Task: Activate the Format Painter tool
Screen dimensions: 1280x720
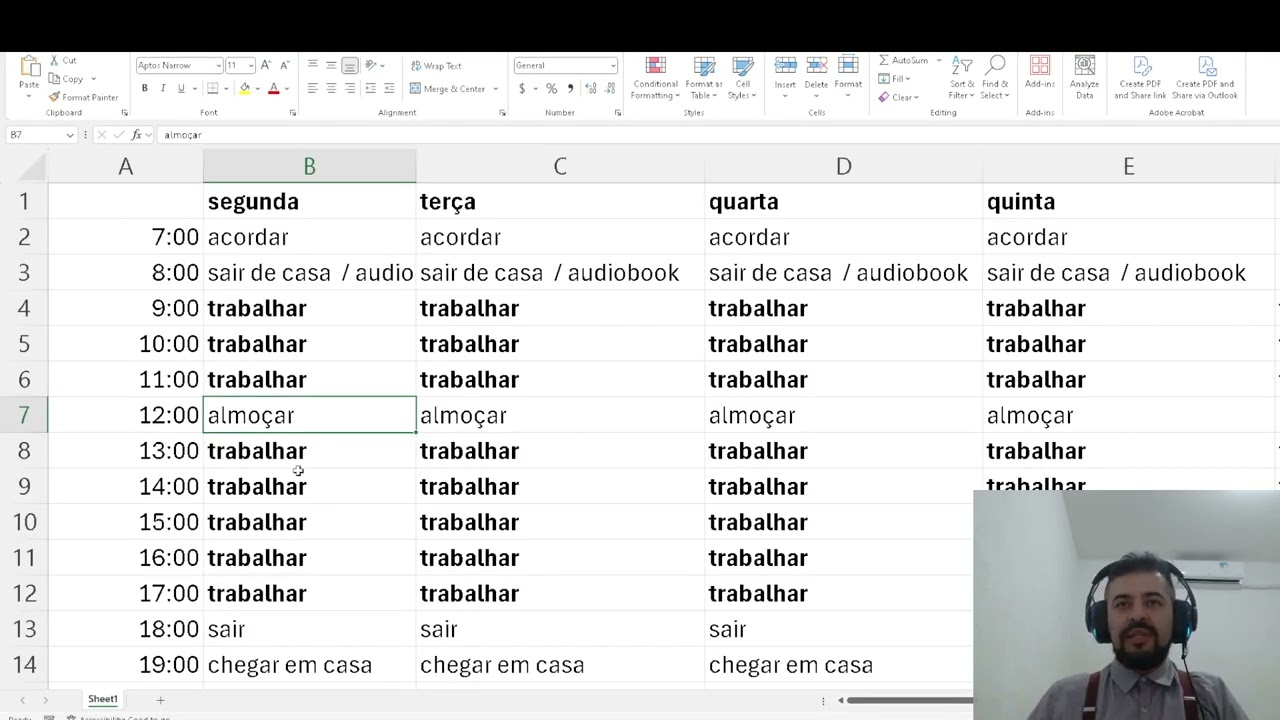Action: point(83,97)
